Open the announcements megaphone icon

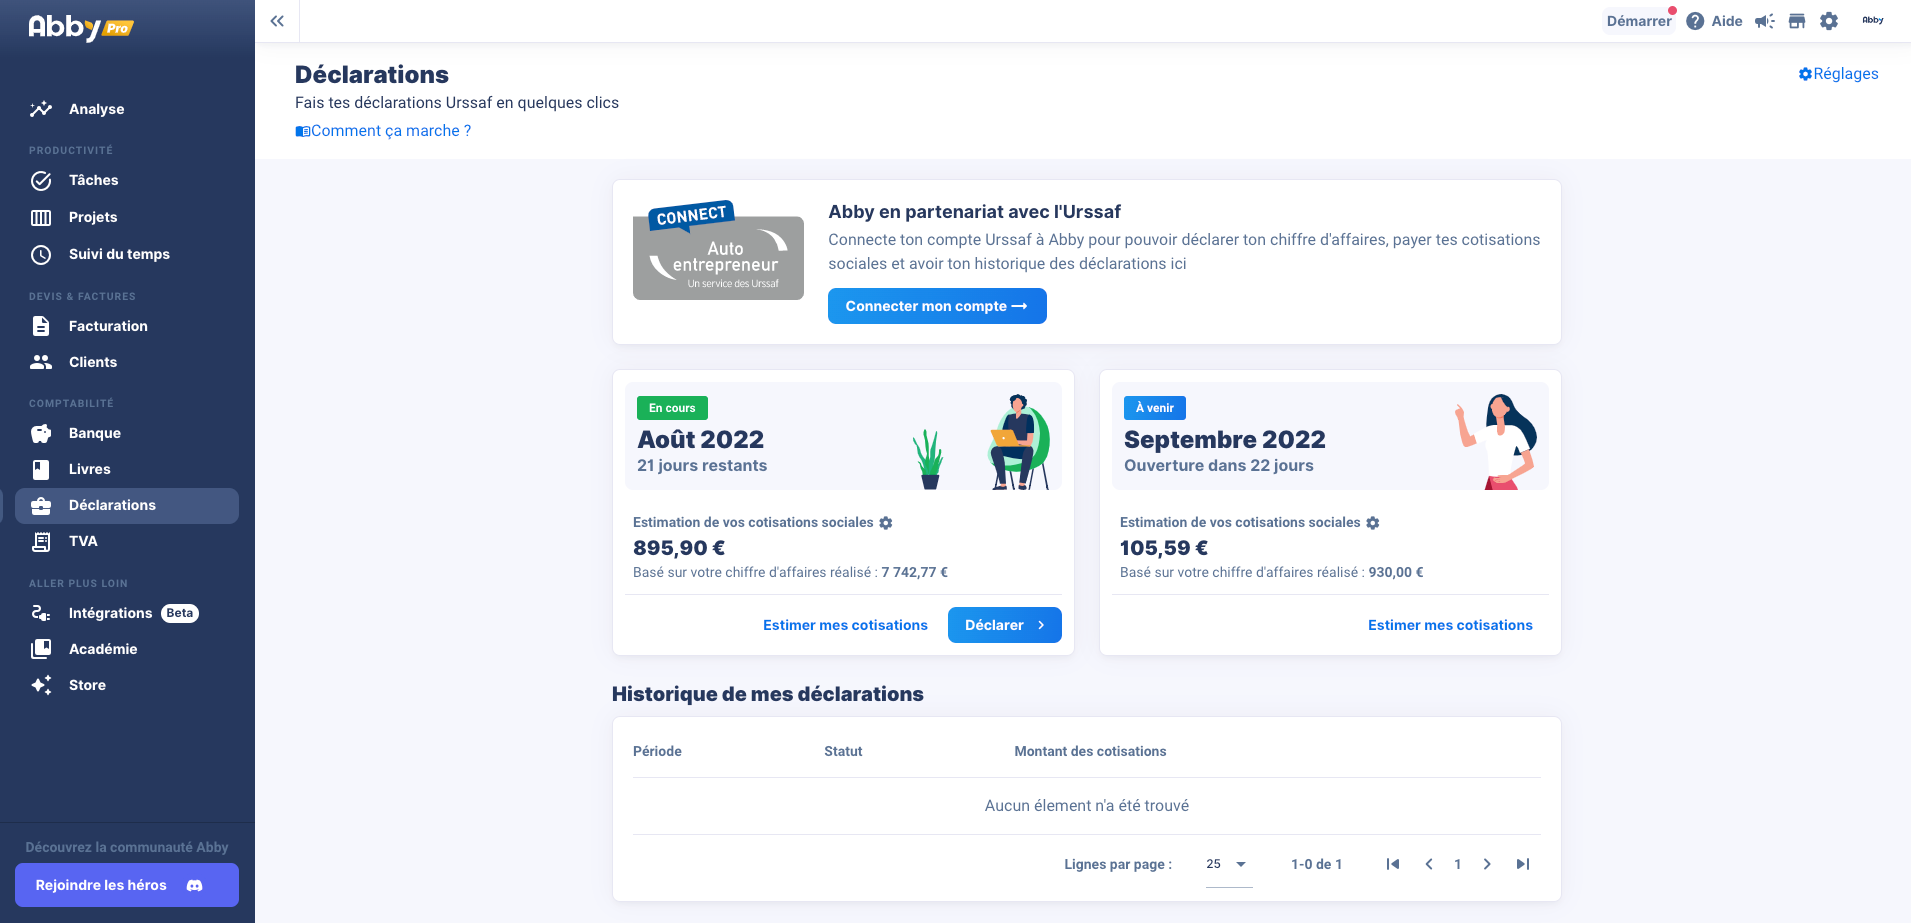tap(1764, 21)
